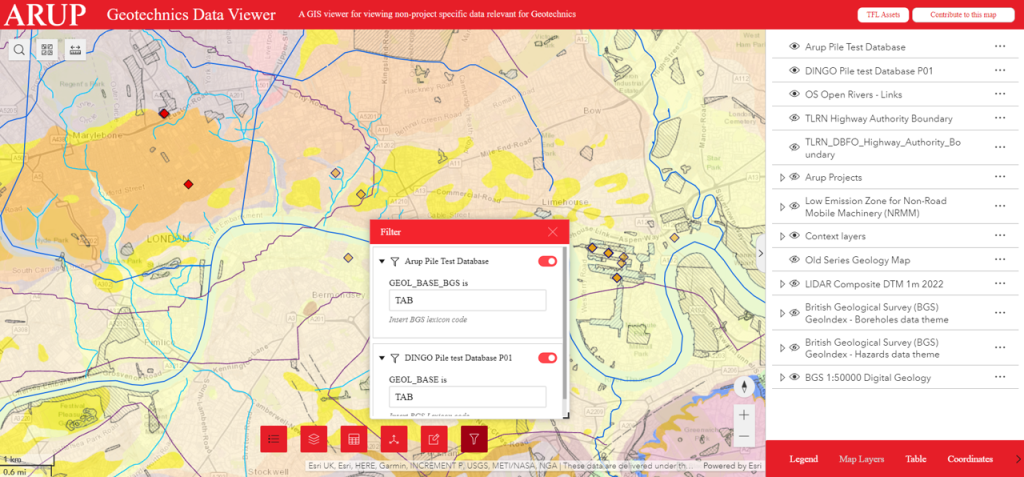Open the basemap gallery grid icon
This screenshot has width=1024, height=477.
click(x=47, y=50)
